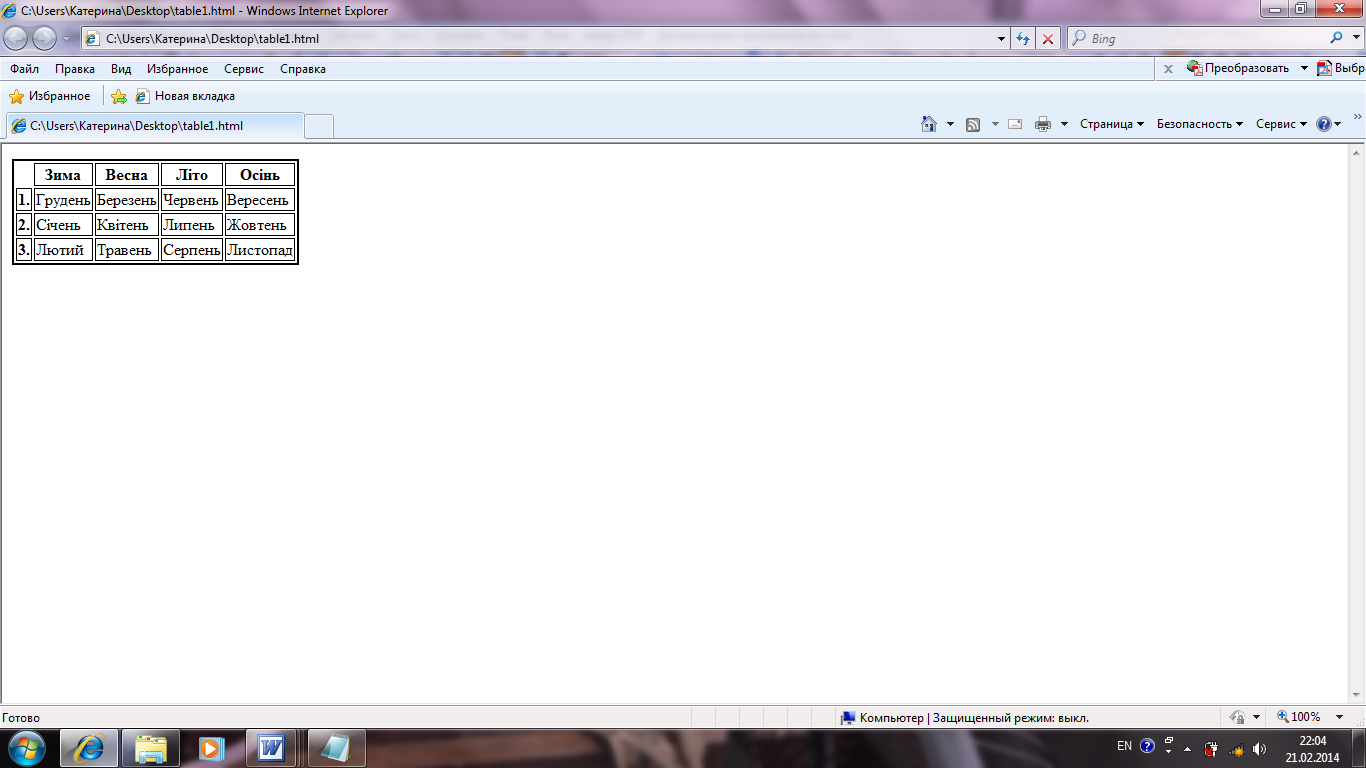Open the Правка menu
This screenshot has height=768, width=1366.
click(75, 69)
